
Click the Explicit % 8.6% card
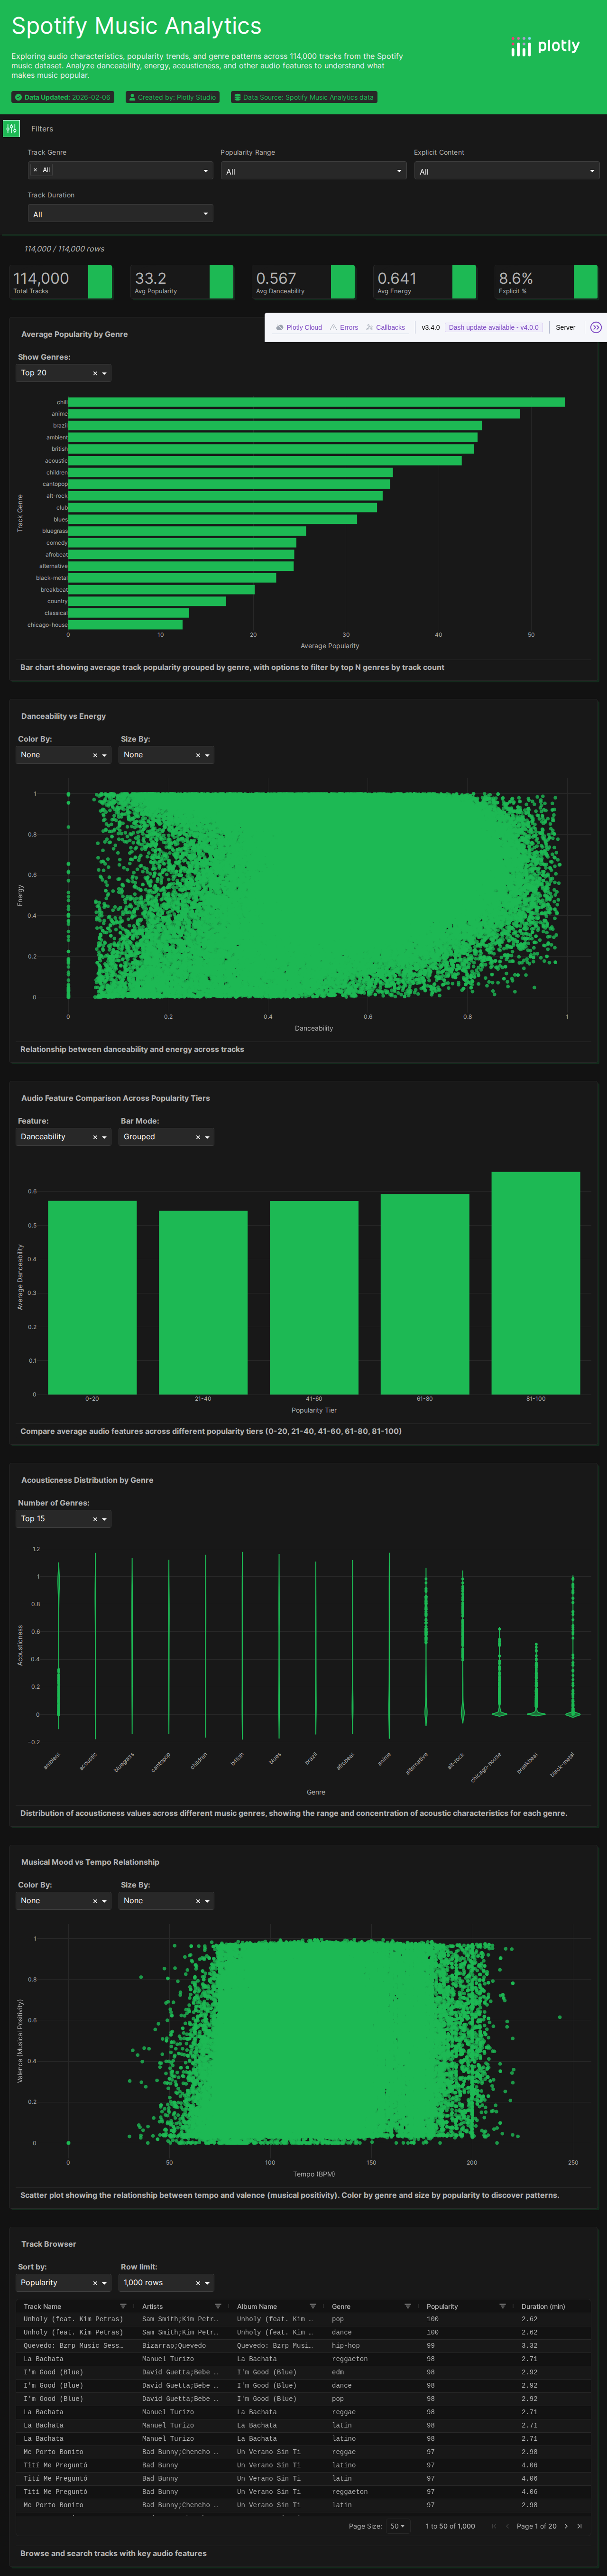point(547,282)
